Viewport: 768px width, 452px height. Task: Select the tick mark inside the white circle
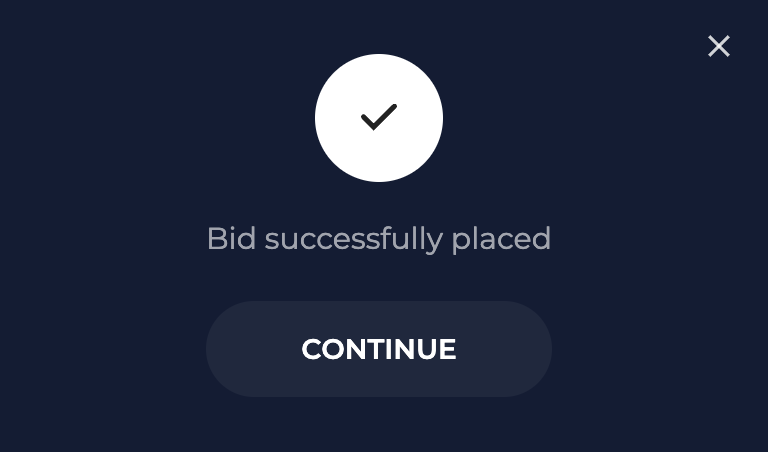click(379, 117)
